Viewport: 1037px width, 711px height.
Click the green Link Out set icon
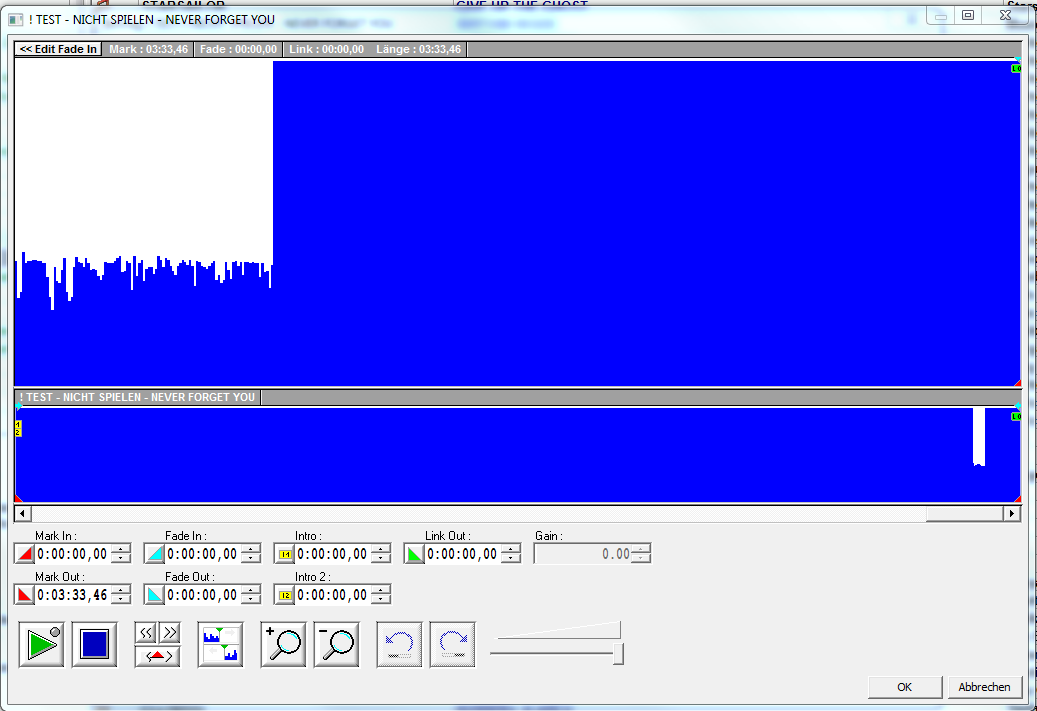[x=414, y=554]
